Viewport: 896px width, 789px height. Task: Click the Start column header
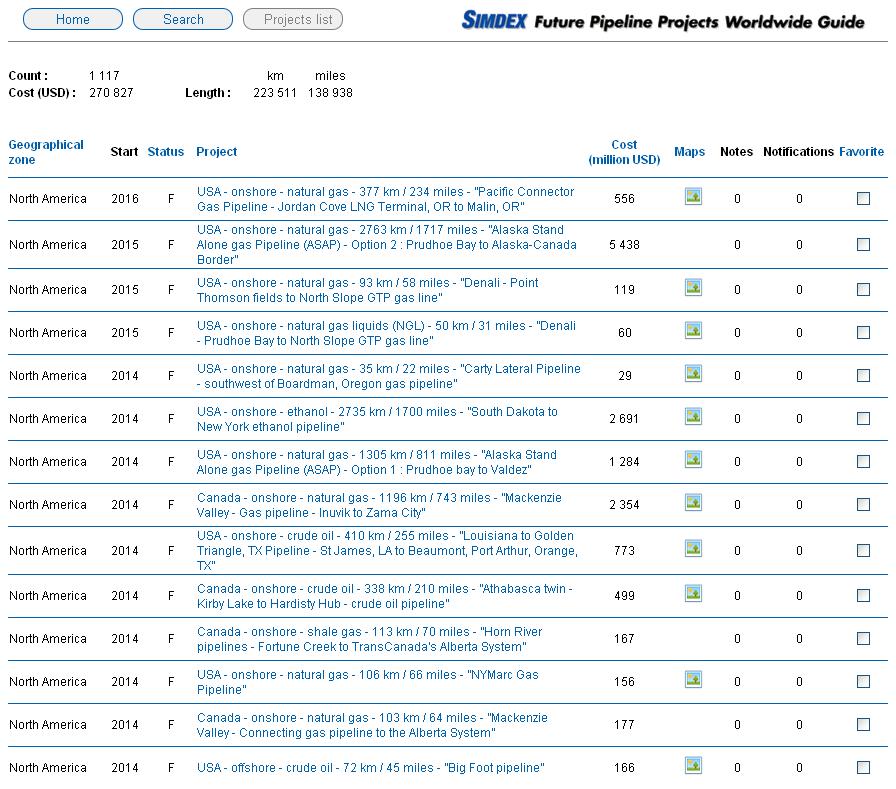[x=124, y=152]
